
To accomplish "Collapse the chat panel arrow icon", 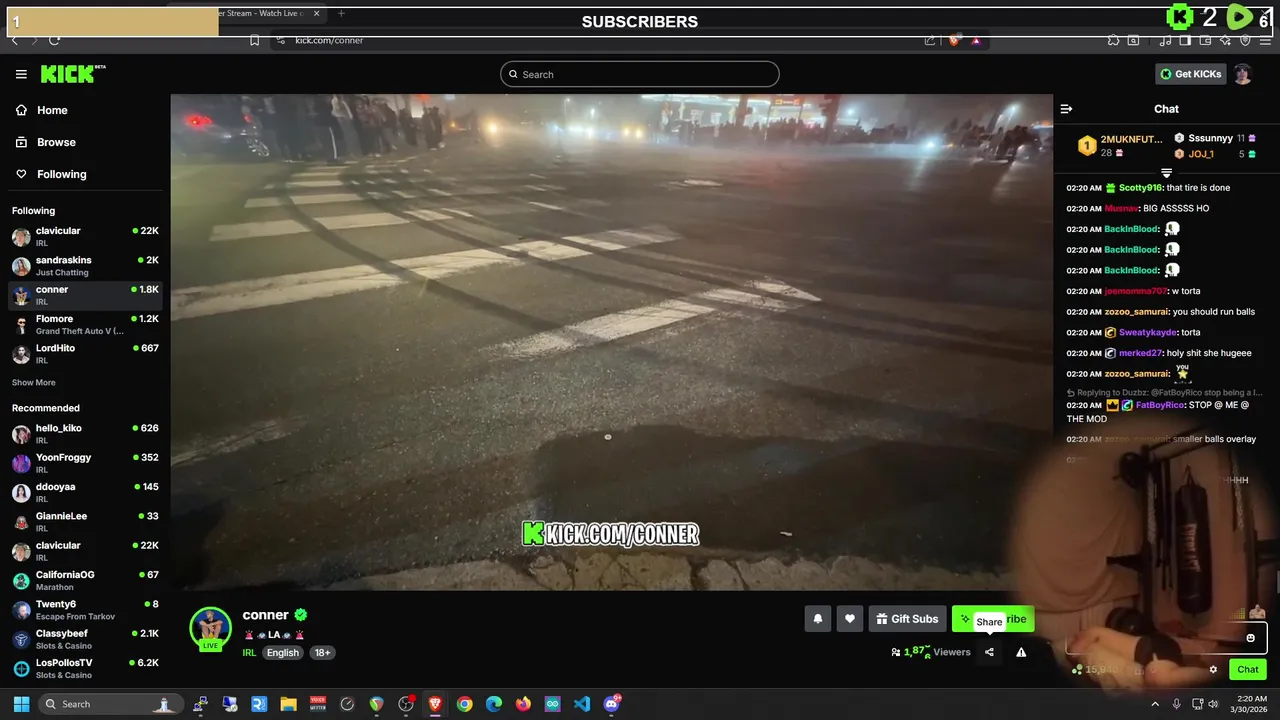I will [x=1066, y=109].
